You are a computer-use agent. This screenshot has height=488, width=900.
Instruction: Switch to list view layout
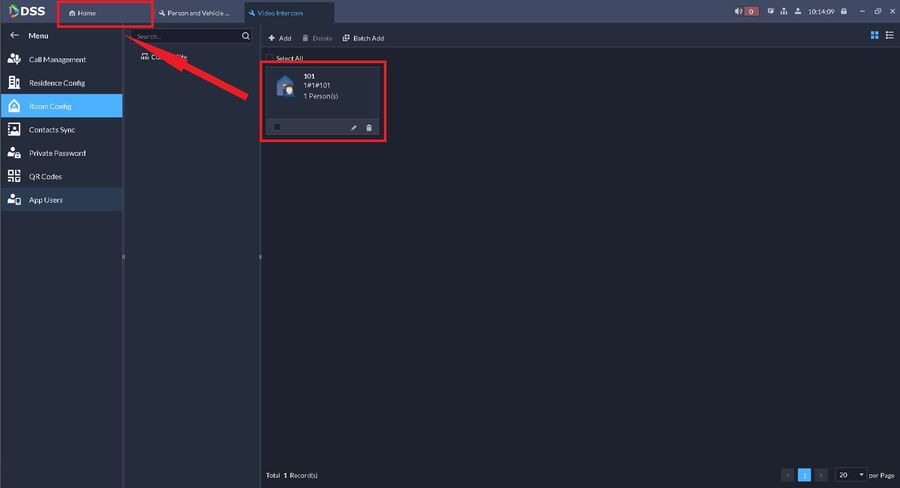[889, 36]
